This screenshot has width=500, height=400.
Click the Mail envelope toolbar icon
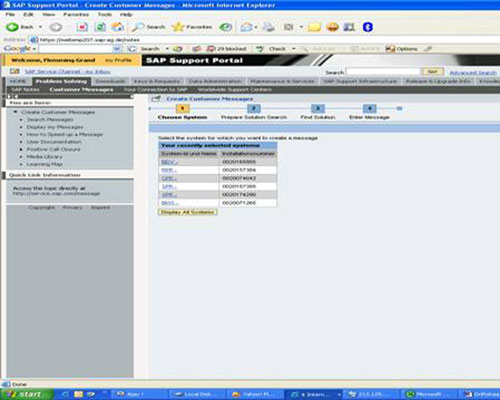pyautogui.click(x=247, y=27)
